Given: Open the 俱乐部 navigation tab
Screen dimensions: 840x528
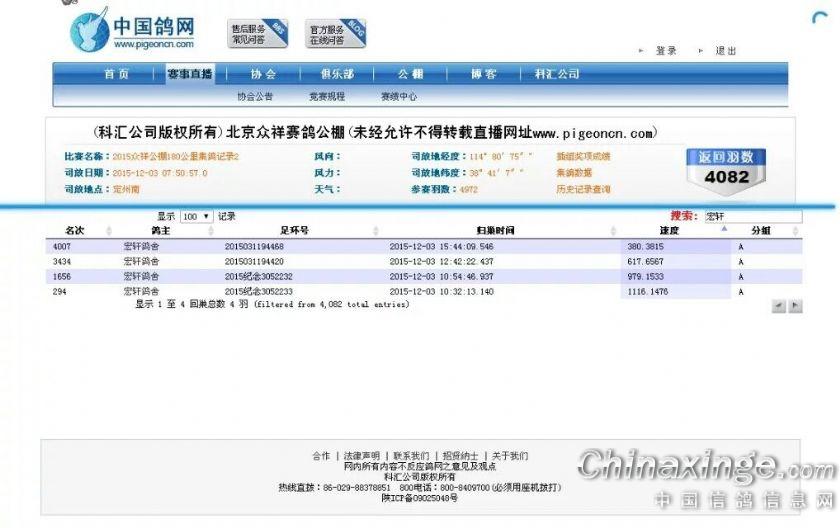Looking at the screenshot, I should tap(336, 74).
